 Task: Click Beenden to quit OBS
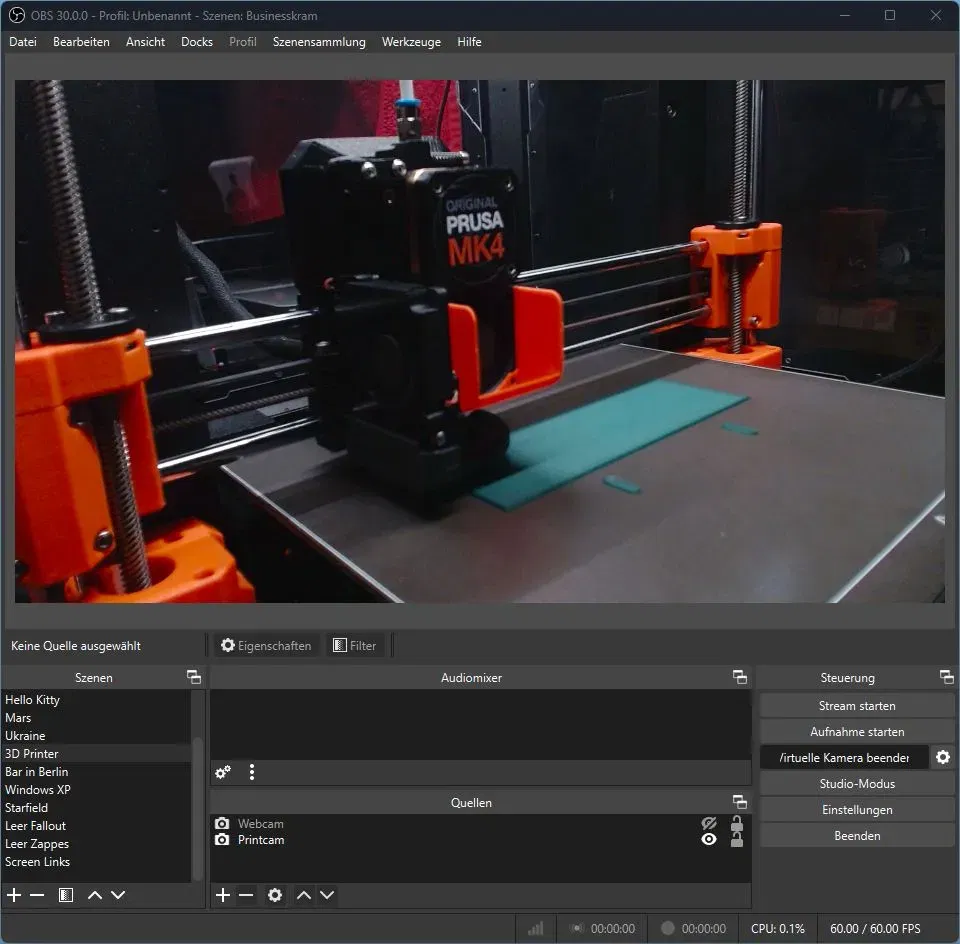tap(857, 836)
